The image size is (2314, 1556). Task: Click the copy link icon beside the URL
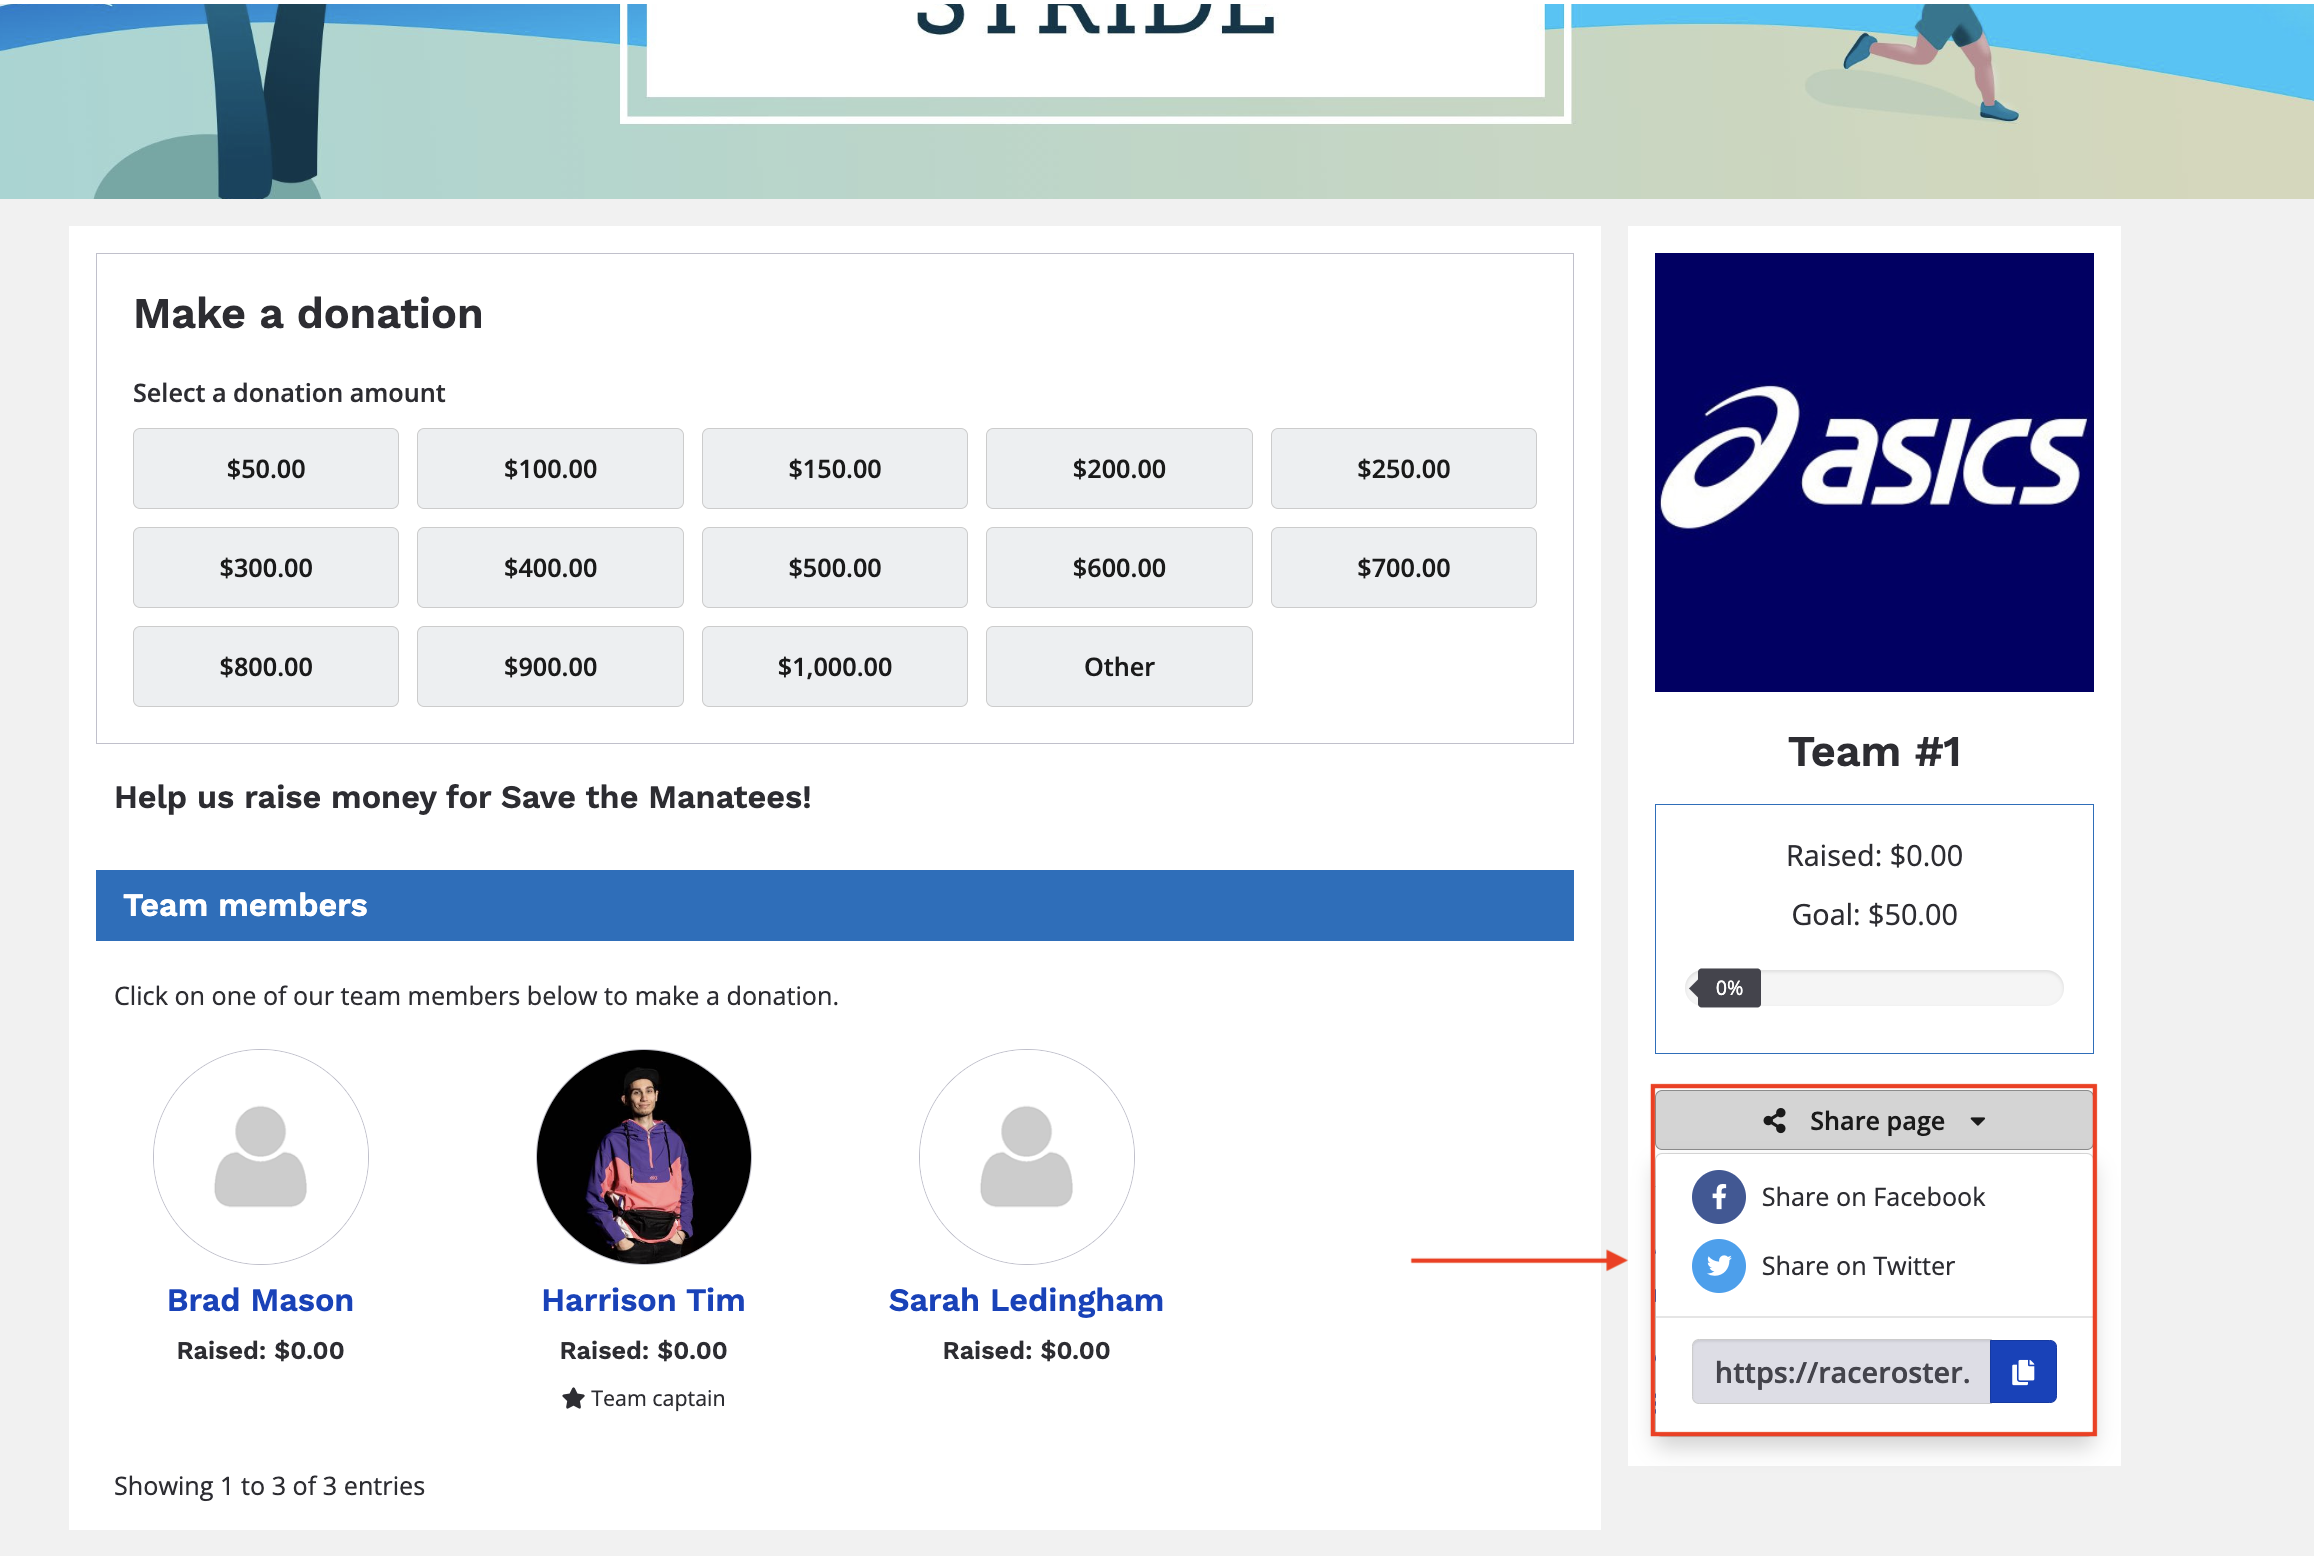[x=2022, y=1371]
